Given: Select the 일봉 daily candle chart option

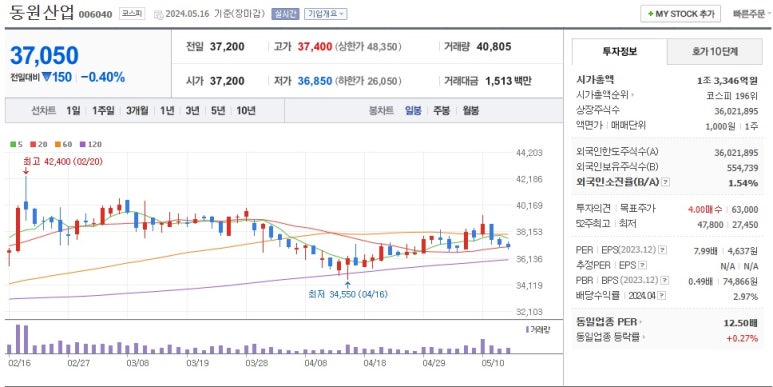Looking at the screenshot, I should [413, 110].
